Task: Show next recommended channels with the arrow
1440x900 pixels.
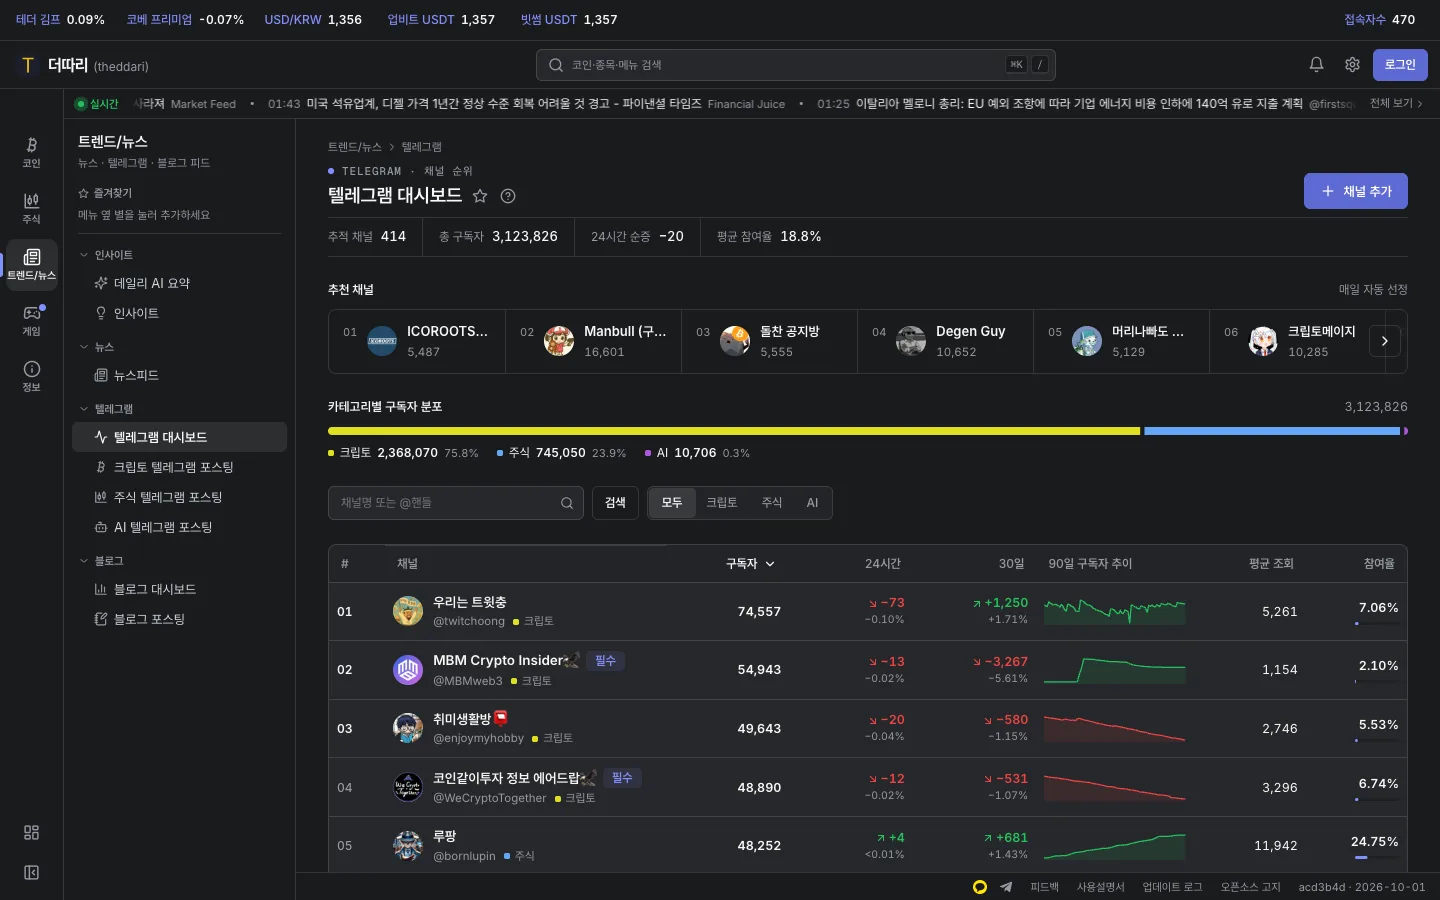Action: pyautogui.click(x=1385, y=341)
